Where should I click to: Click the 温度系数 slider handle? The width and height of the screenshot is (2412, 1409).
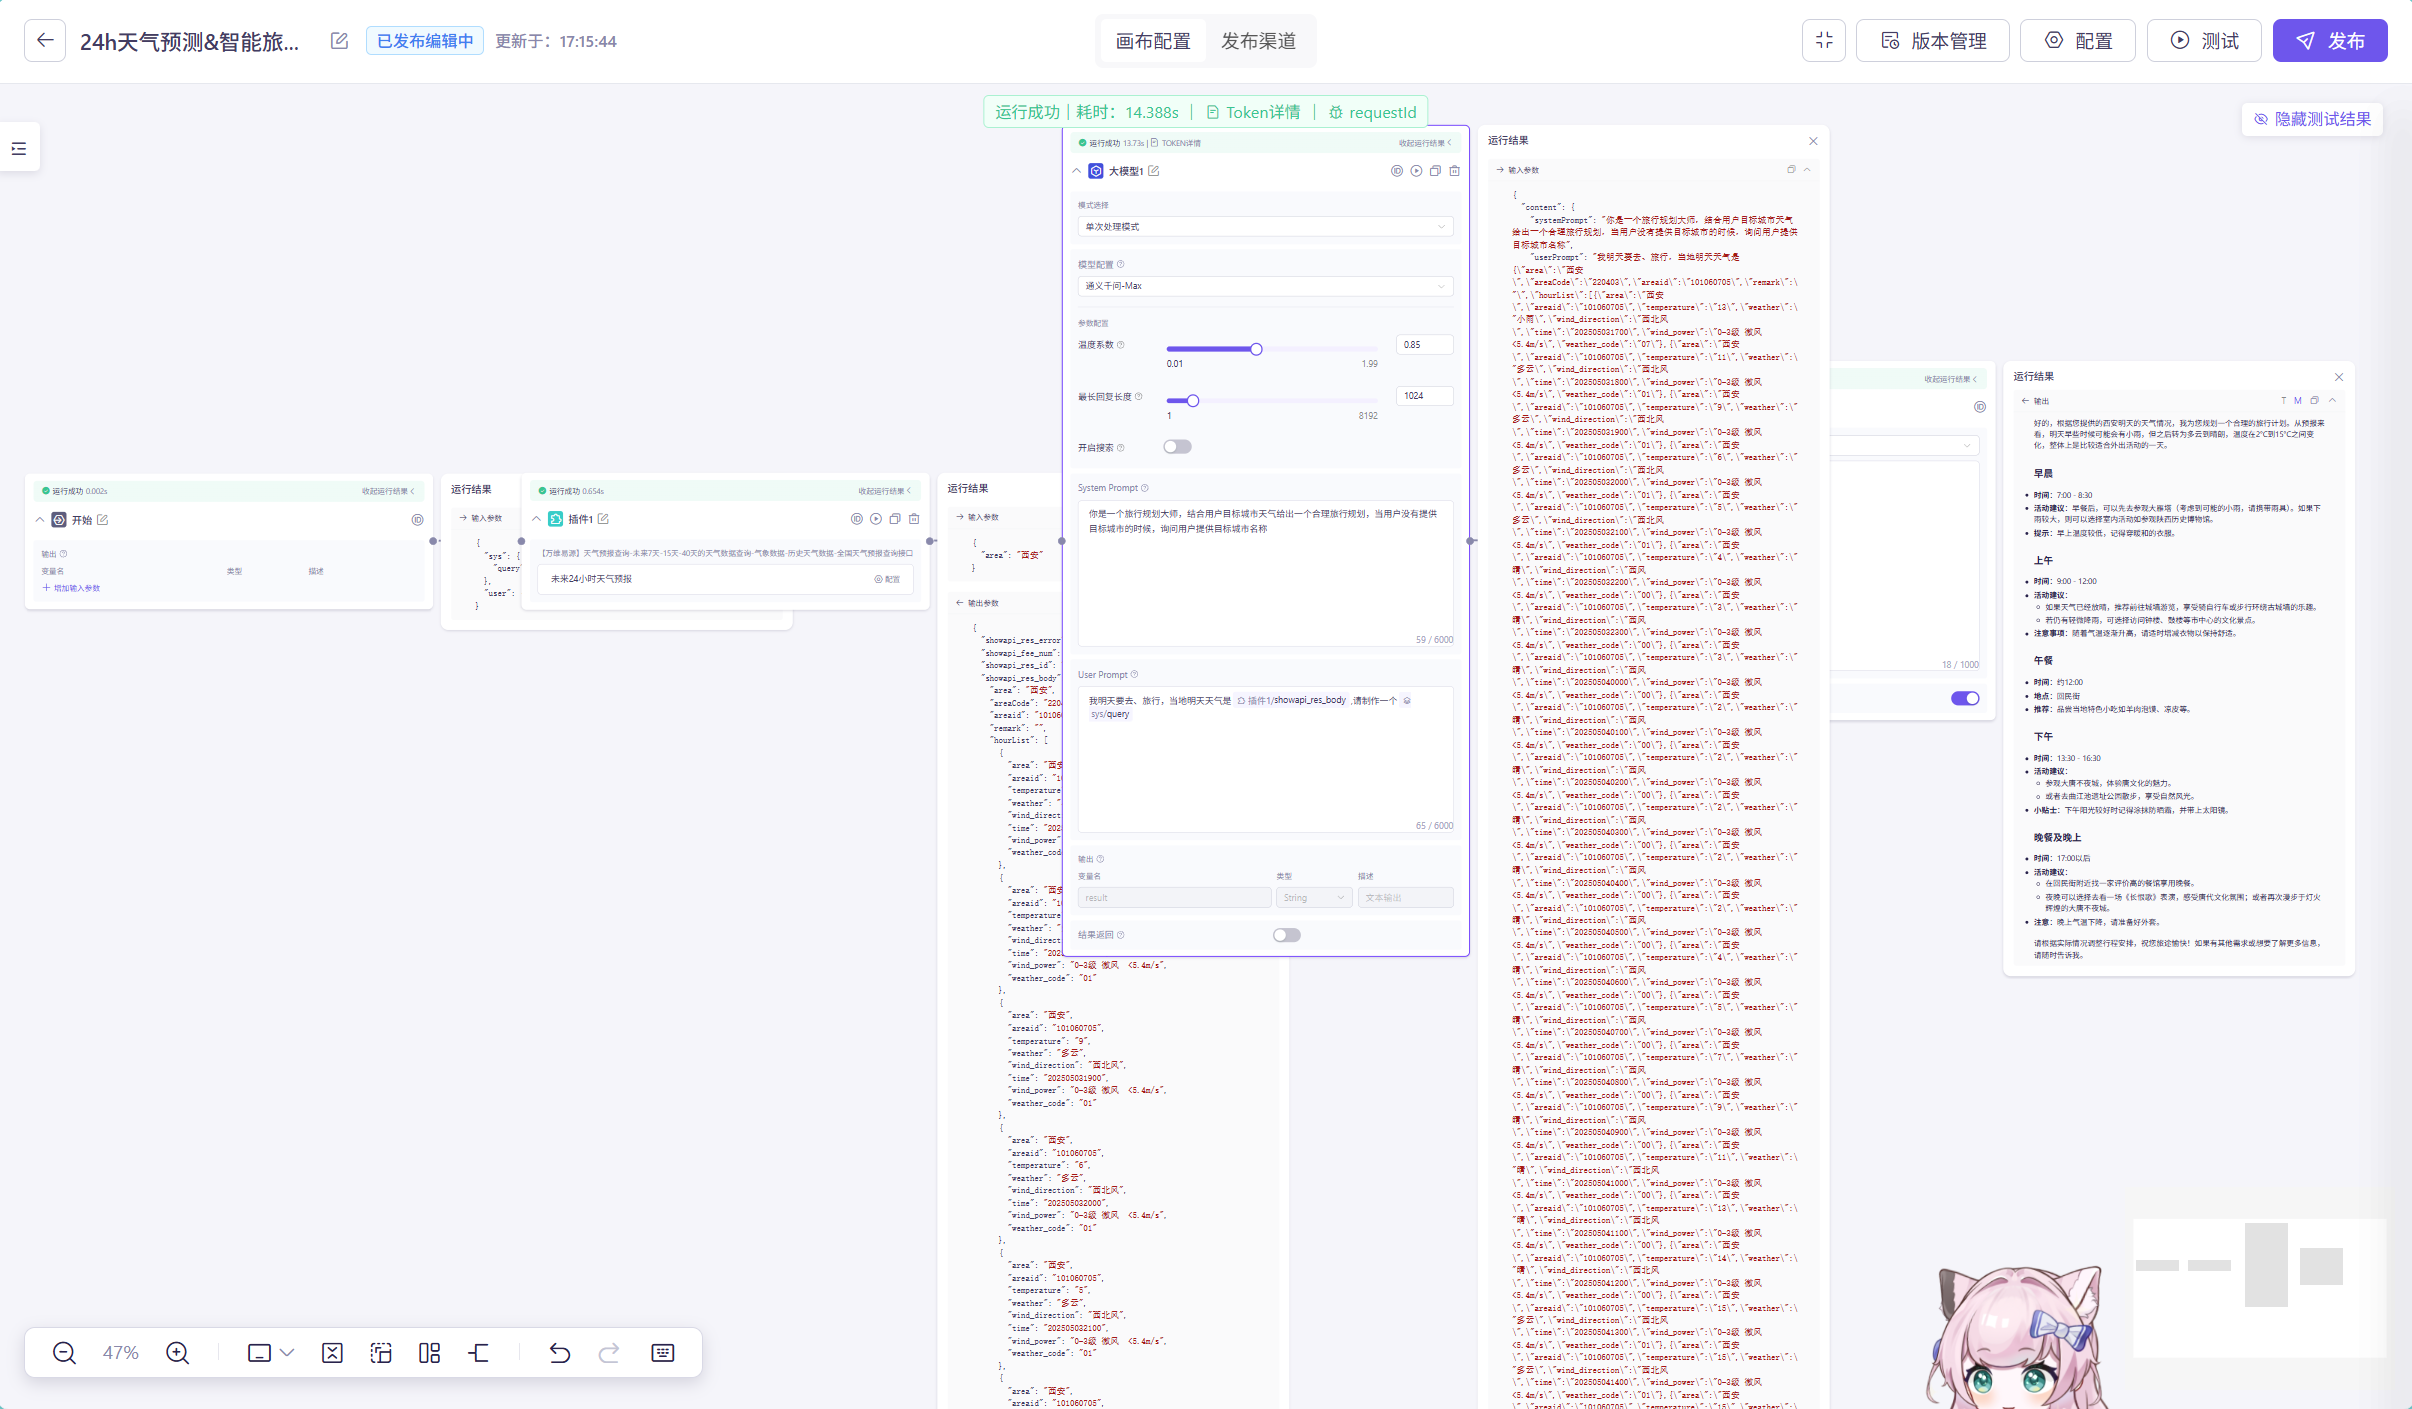[1256, 349]
